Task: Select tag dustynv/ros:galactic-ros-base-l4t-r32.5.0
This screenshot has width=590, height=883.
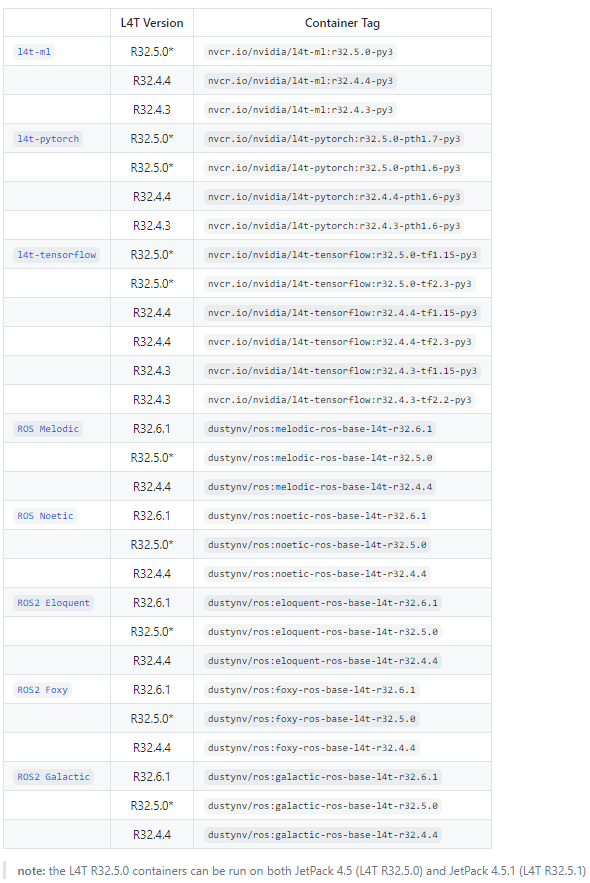Action: [x=323, y=806]
